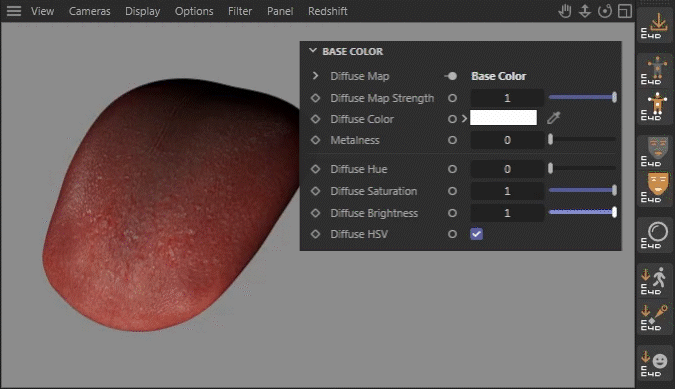Image resolution: width=675 pixels, height=389 pixels.
Task: Click the Diffuse Map Strength value field
Action: (507, 98)
